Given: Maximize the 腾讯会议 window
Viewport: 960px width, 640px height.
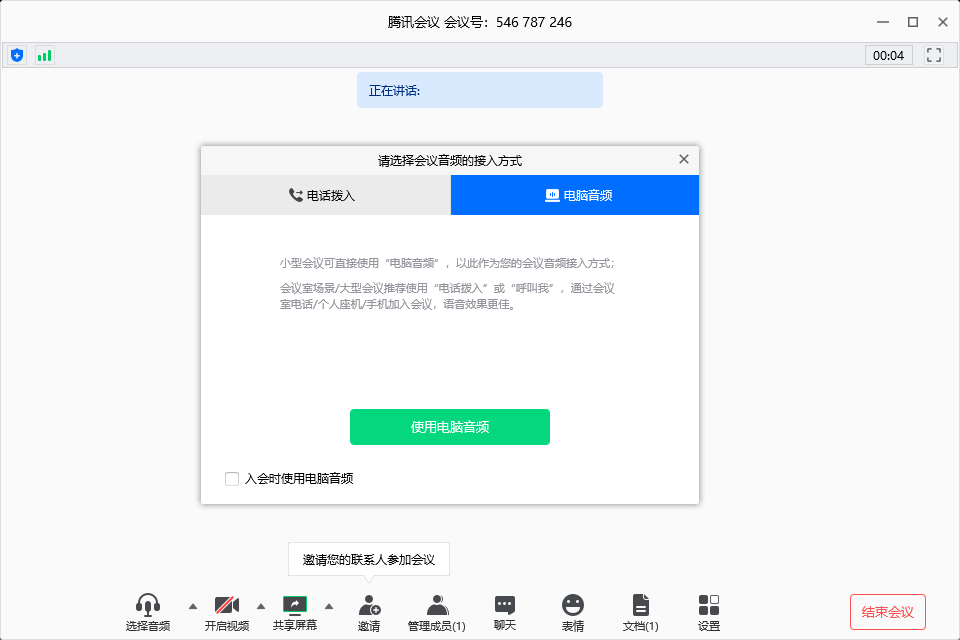Looking at the screenshot, I should pyautogui.click(x=913, y=22).
